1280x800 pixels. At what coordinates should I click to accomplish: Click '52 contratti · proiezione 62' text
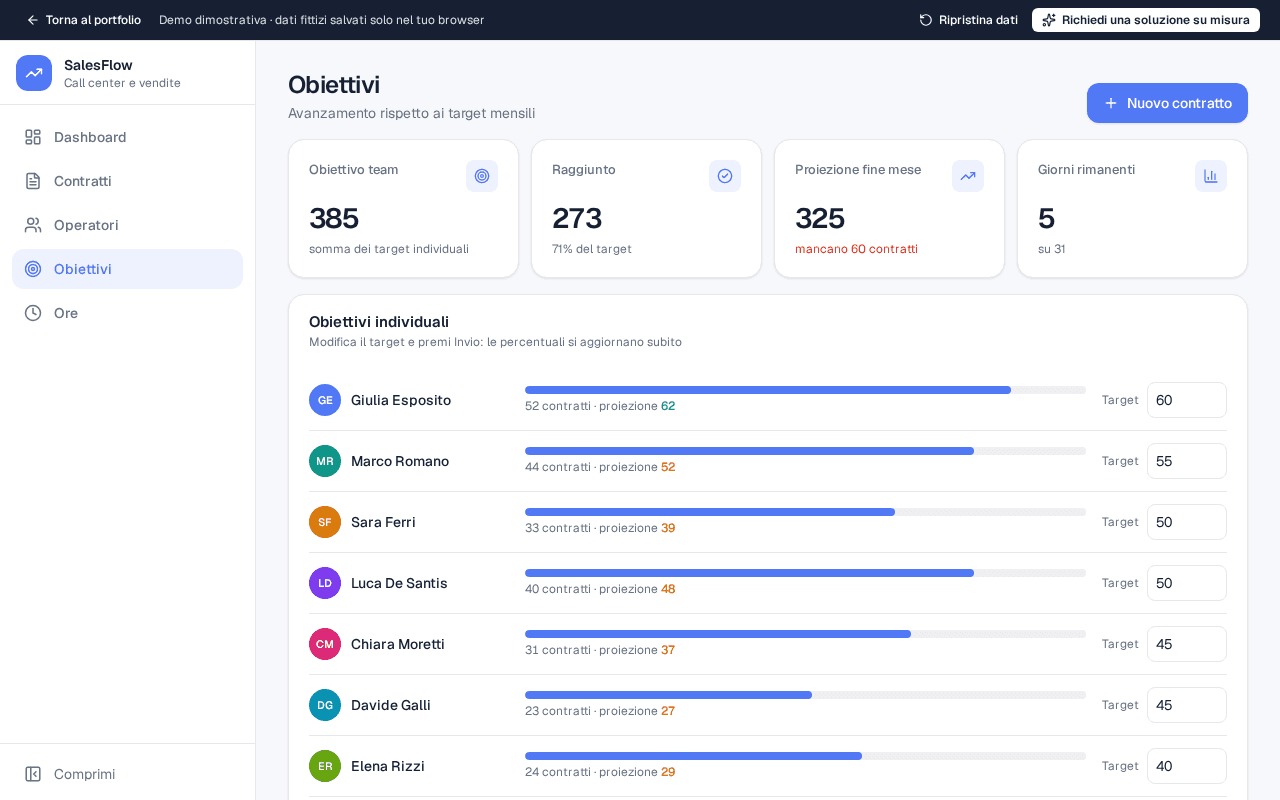pyautogui.click(x=600, y=406)
